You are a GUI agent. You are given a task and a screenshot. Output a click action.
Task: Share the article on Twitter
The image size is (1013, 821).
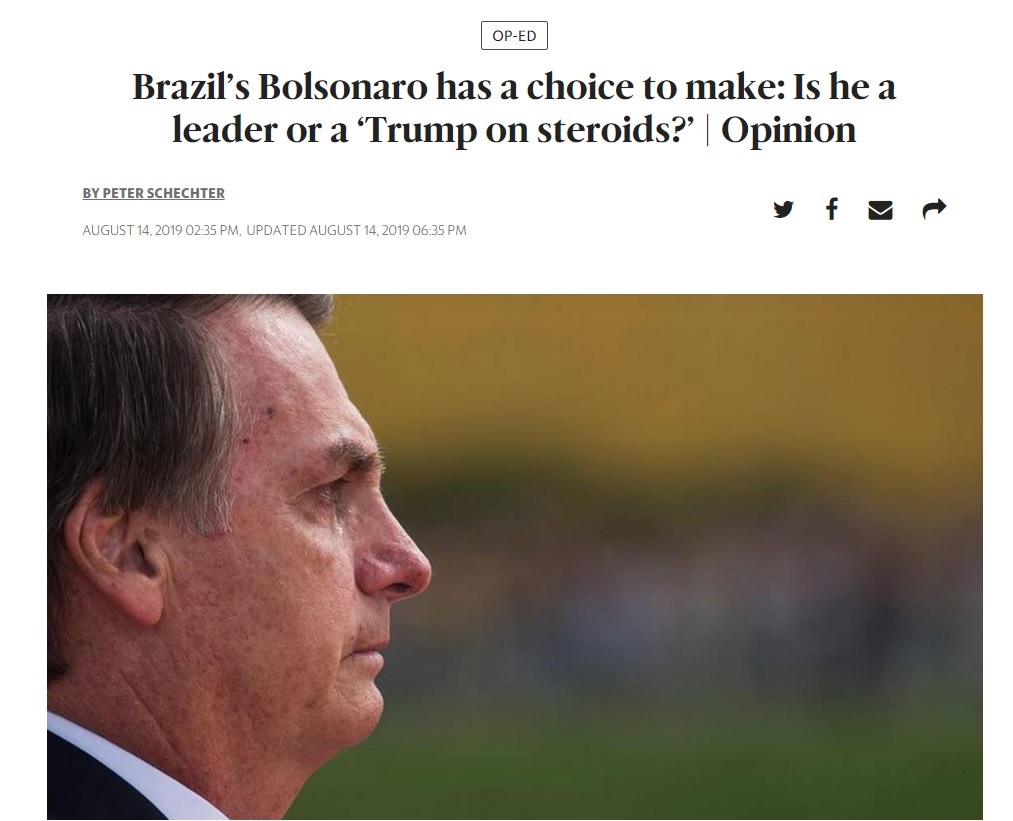click(x=783, y=209)
